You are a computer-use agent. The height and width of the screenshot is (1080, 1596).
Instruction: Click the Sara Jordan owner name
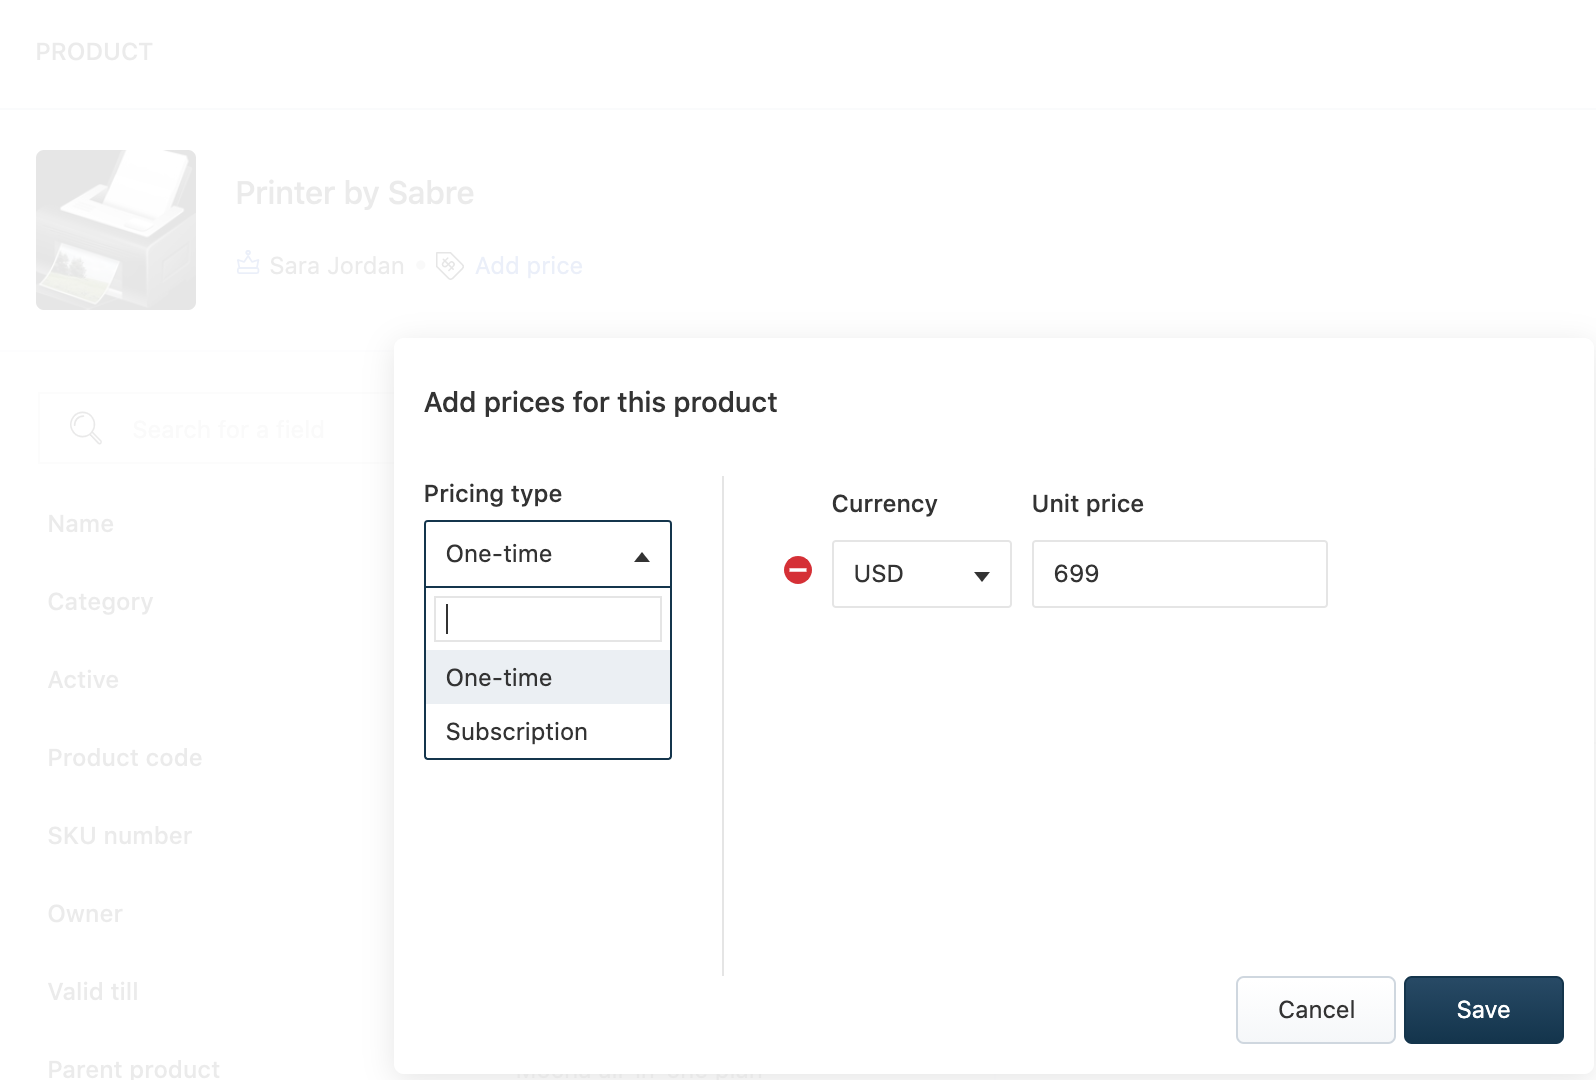click(337, 266)
